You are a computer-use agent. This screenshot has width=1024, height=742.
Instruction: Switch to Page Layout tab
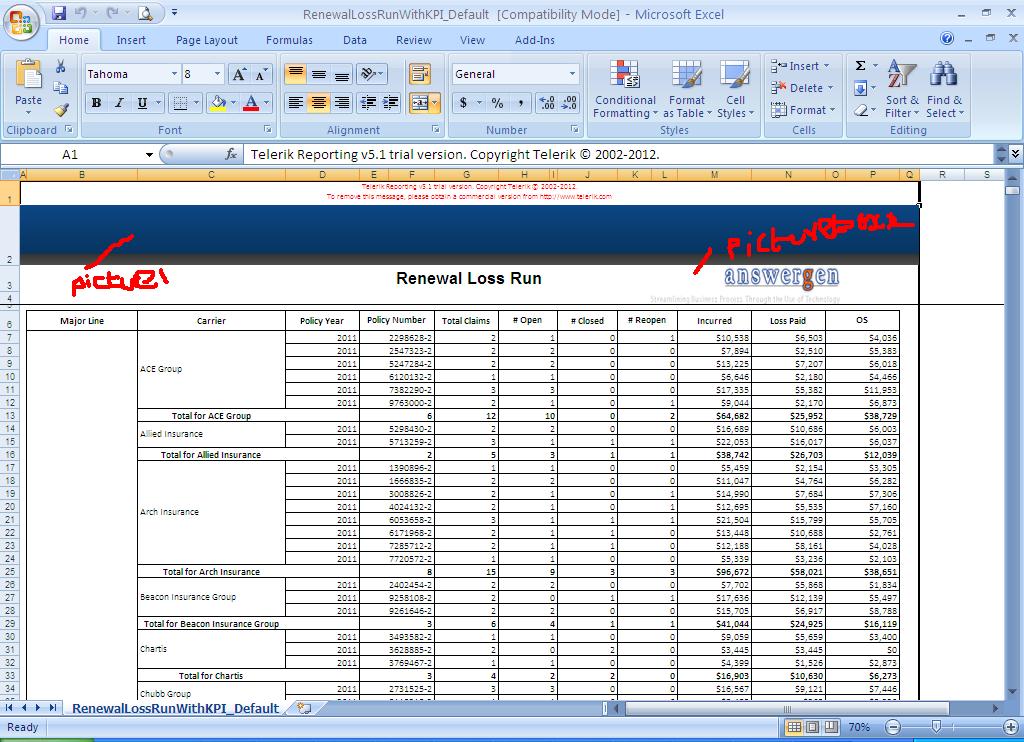coord(206,40)
